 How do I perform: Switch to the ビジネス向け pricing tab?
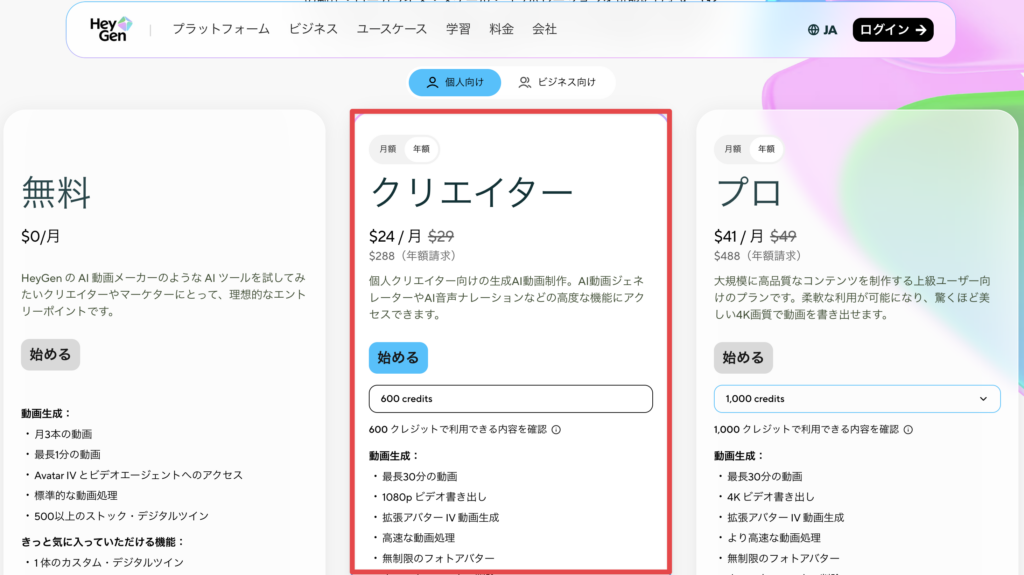557,82
